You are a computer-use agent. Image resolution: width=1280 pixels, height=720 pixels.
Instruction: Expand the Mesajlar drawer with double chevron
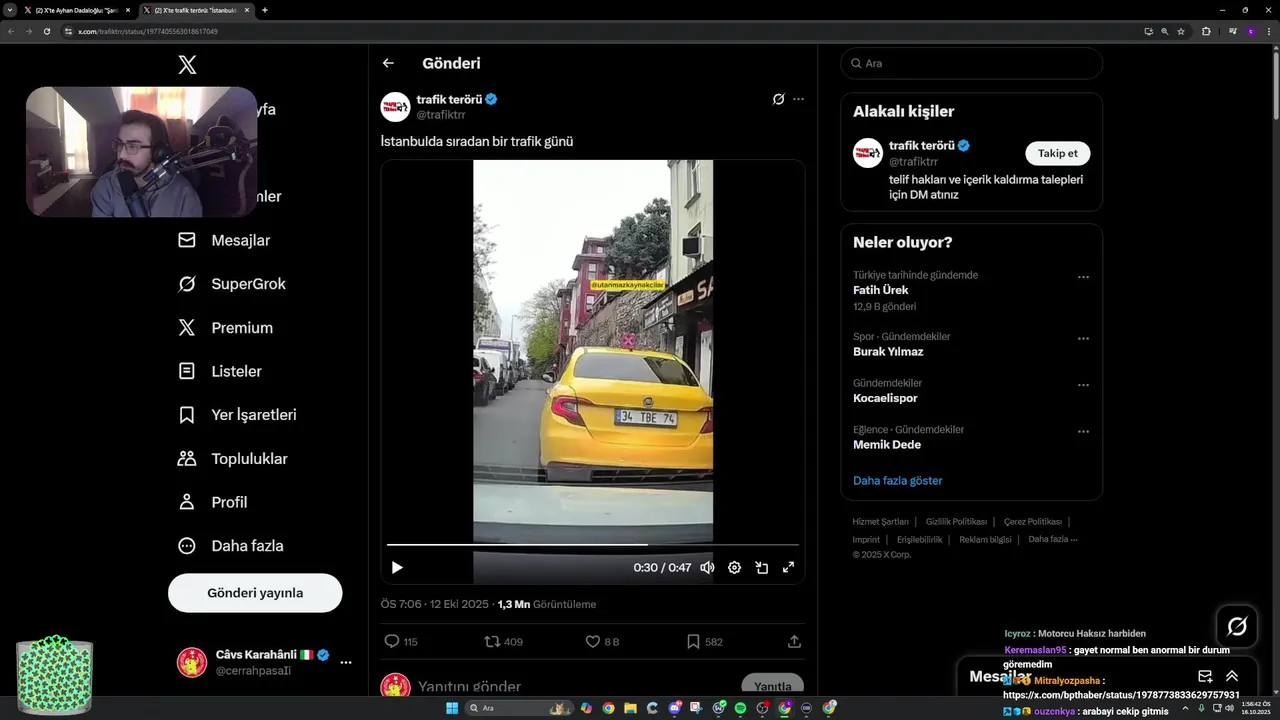coord(1232,676)
